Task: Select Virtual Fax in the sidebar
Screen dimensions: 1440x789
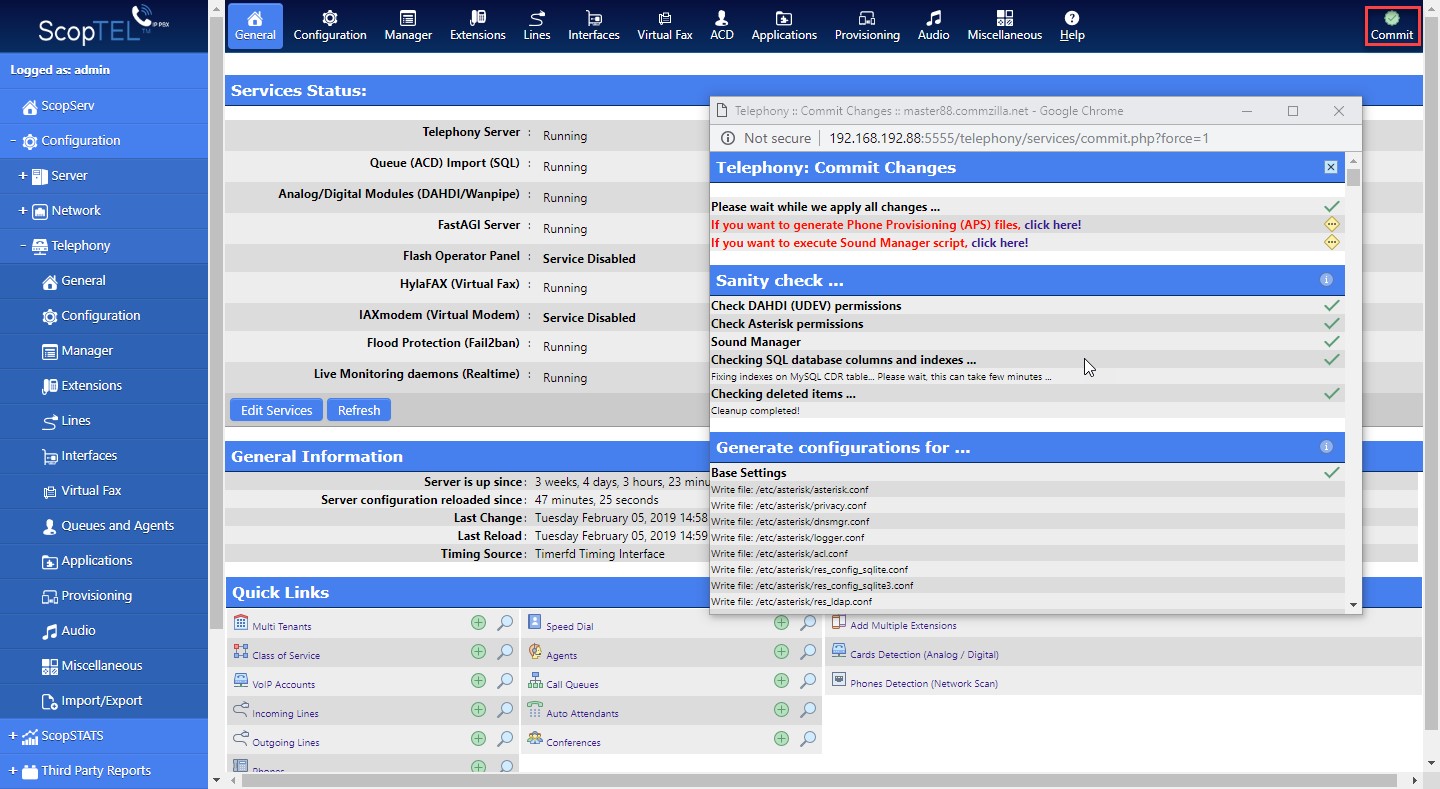Action: (91, 491)
